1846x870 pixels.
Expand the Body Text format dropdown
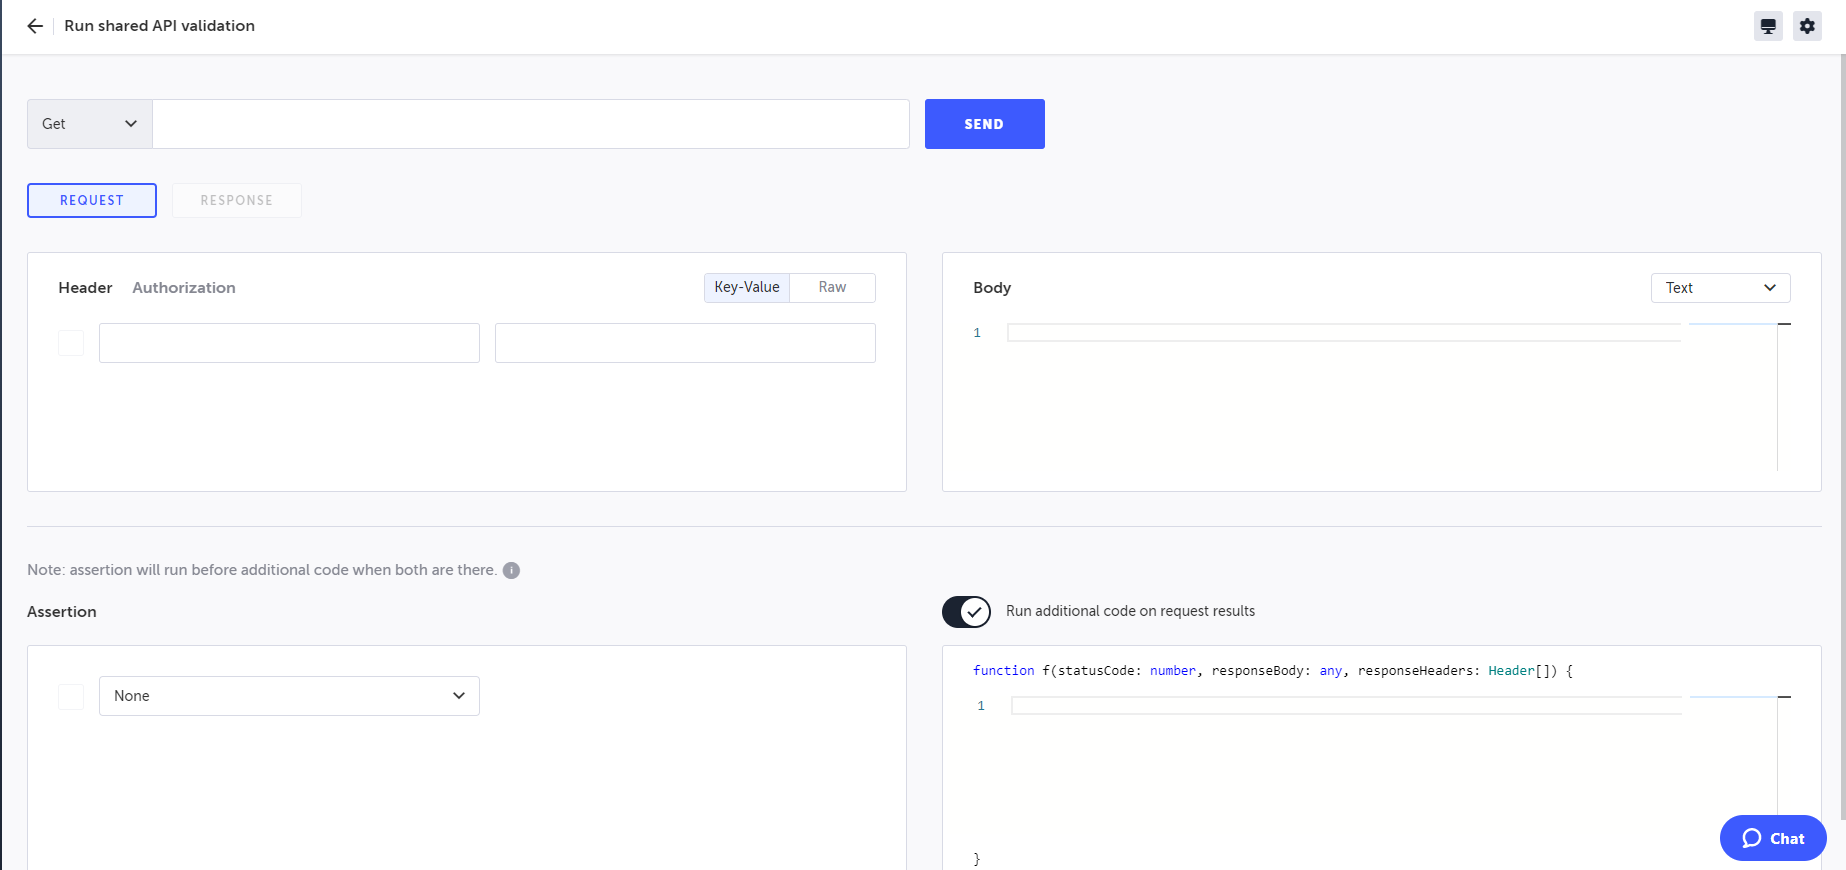(x=1720, y=288)
